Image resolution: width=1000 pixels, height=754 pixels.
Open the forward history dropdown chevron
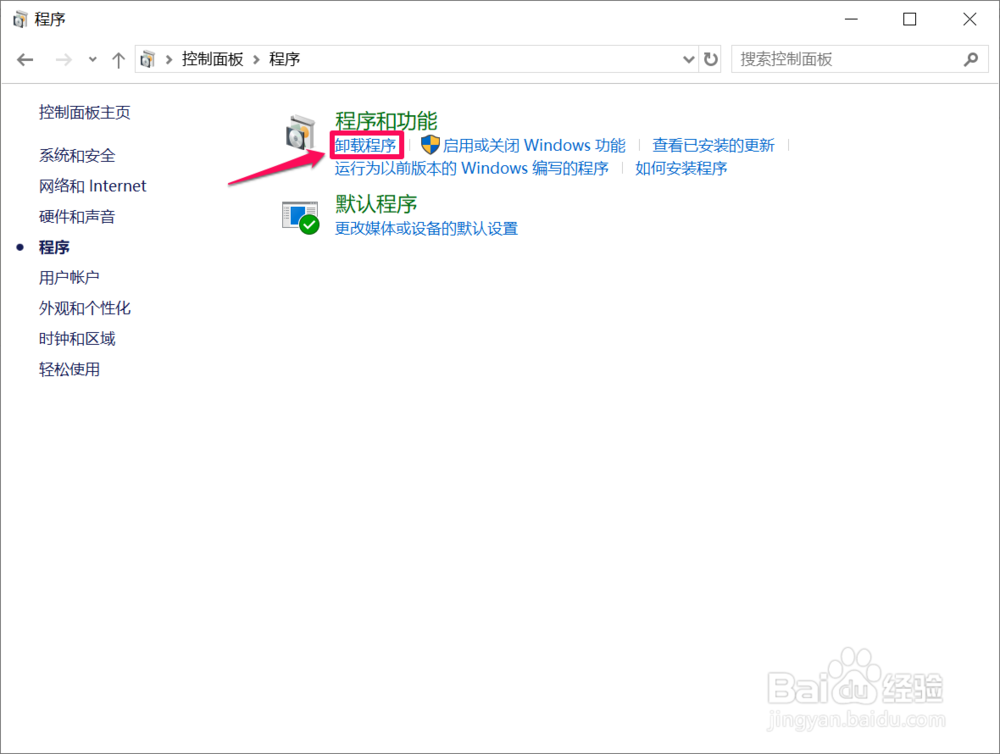(x=92, y=59)
